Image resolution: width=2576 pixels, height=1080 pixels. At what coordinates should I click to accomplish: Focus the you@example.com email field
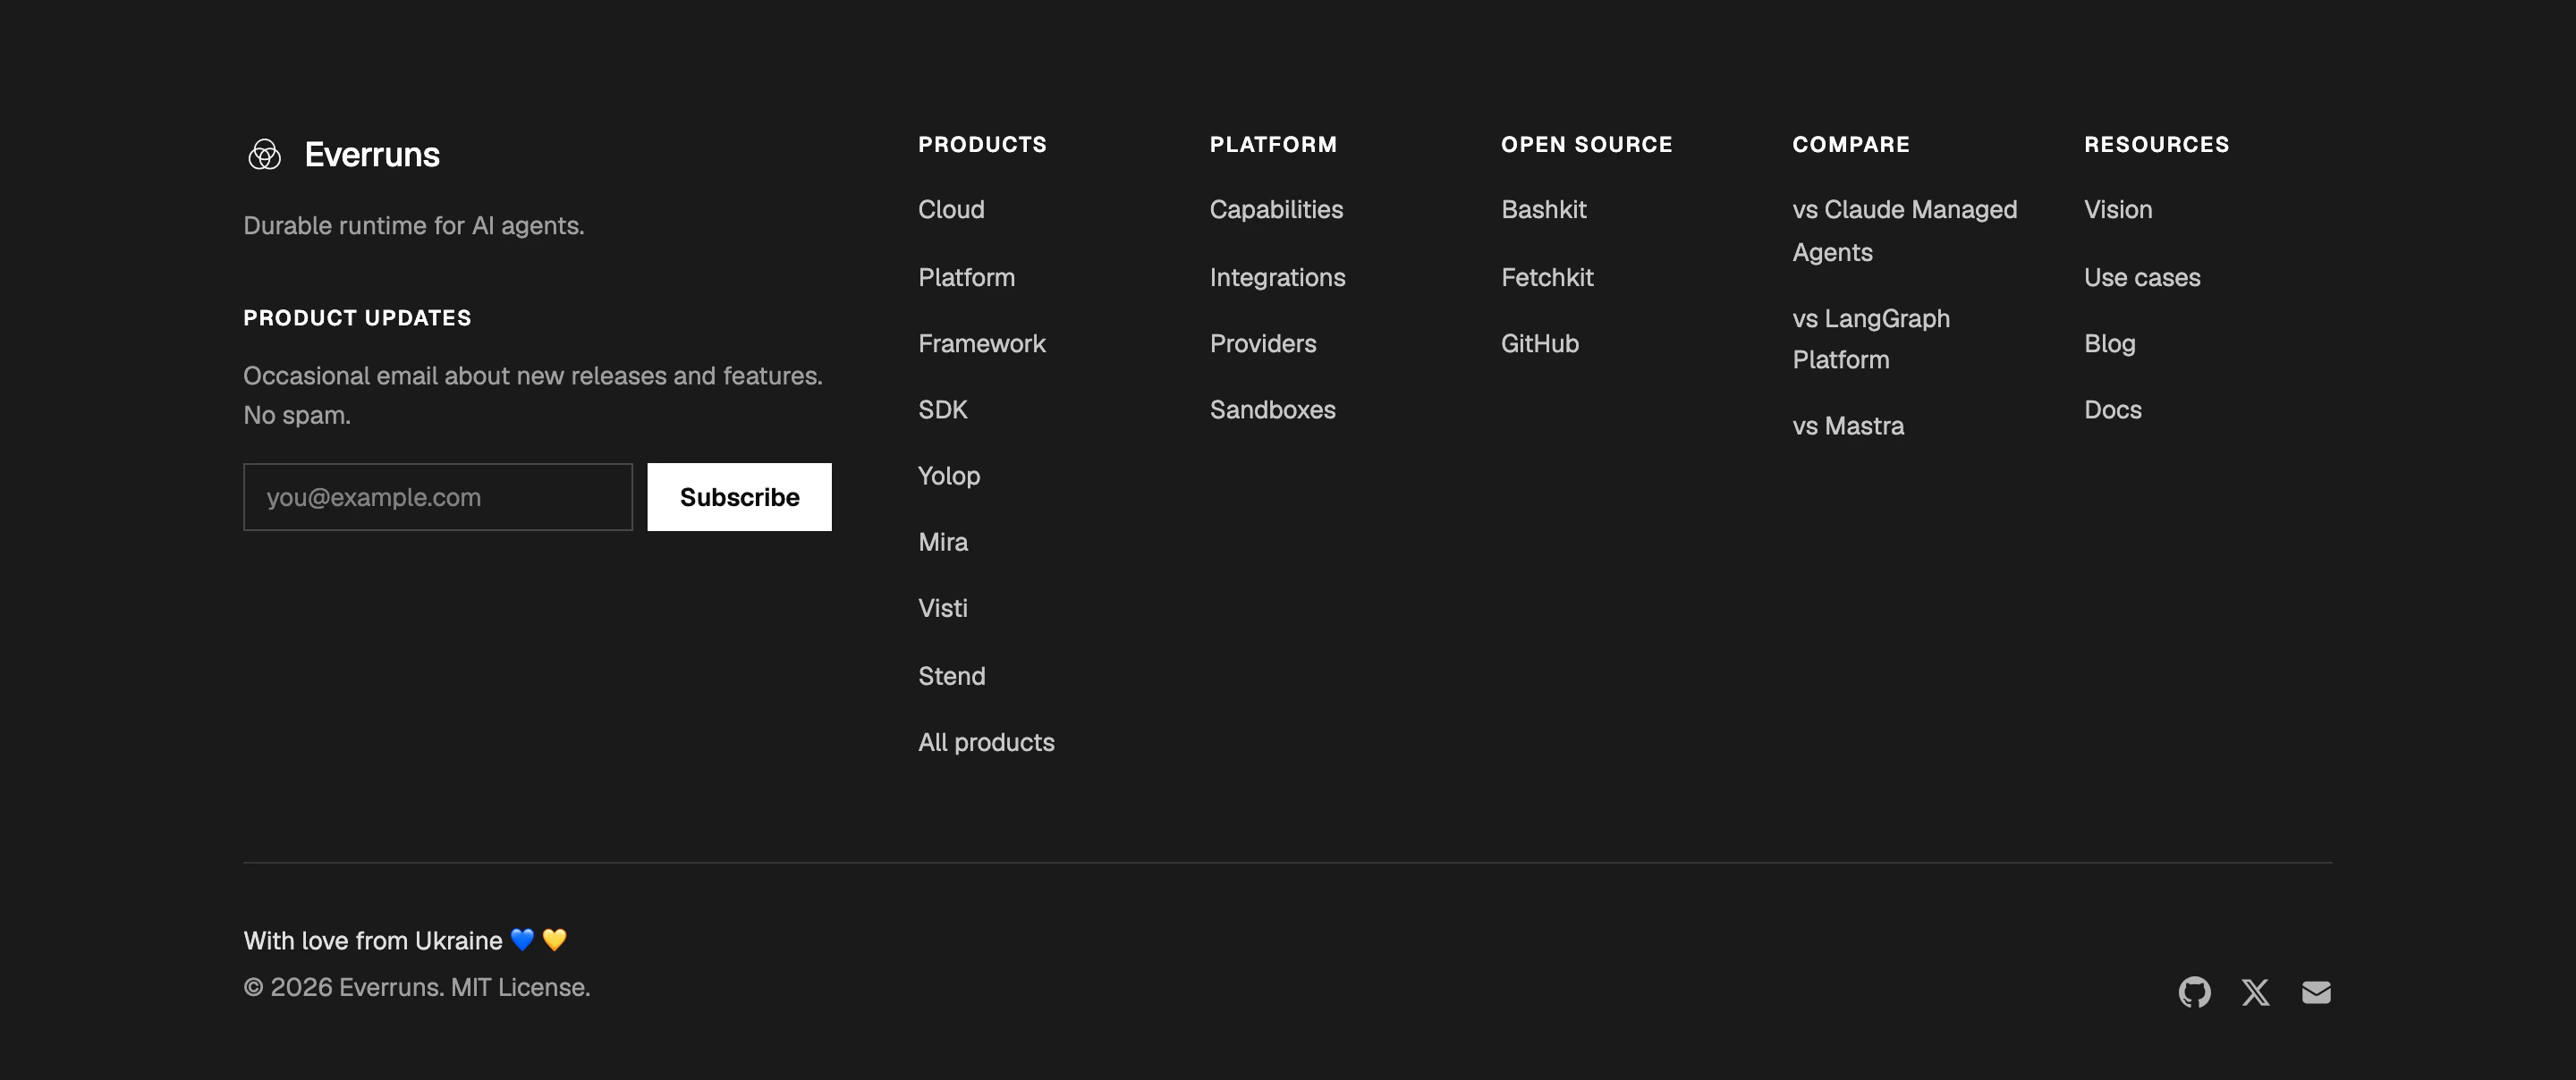[438, 497]
